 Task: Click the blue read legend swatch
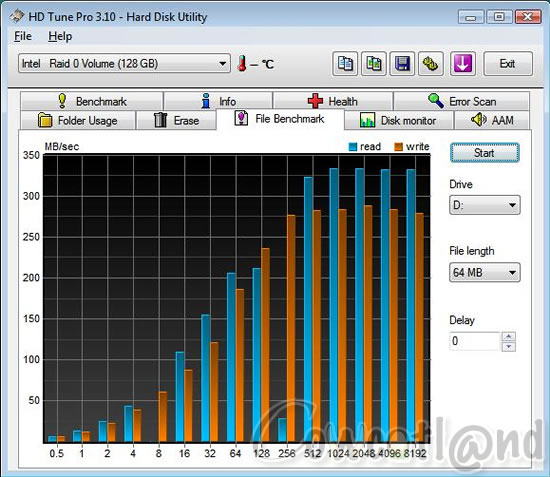pos(353,147)
